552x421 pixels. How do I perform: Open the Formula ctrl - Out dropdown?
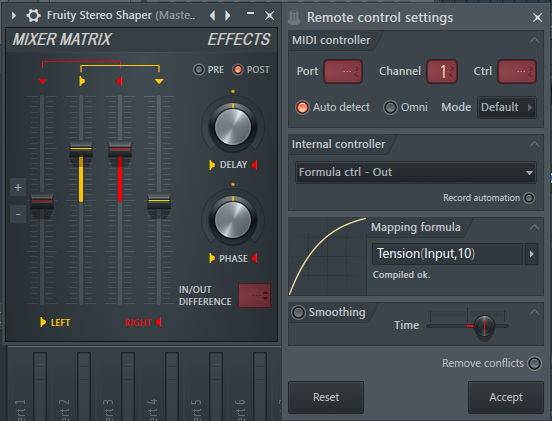coord(416,172)
